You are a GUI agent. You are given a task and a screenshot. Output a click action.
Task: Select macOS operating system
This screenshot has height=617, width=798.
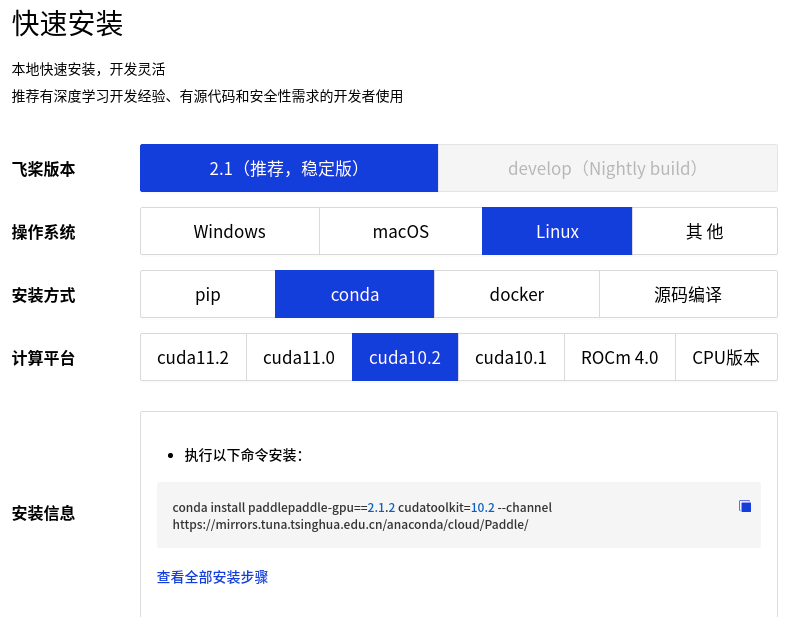pos(401,231)
